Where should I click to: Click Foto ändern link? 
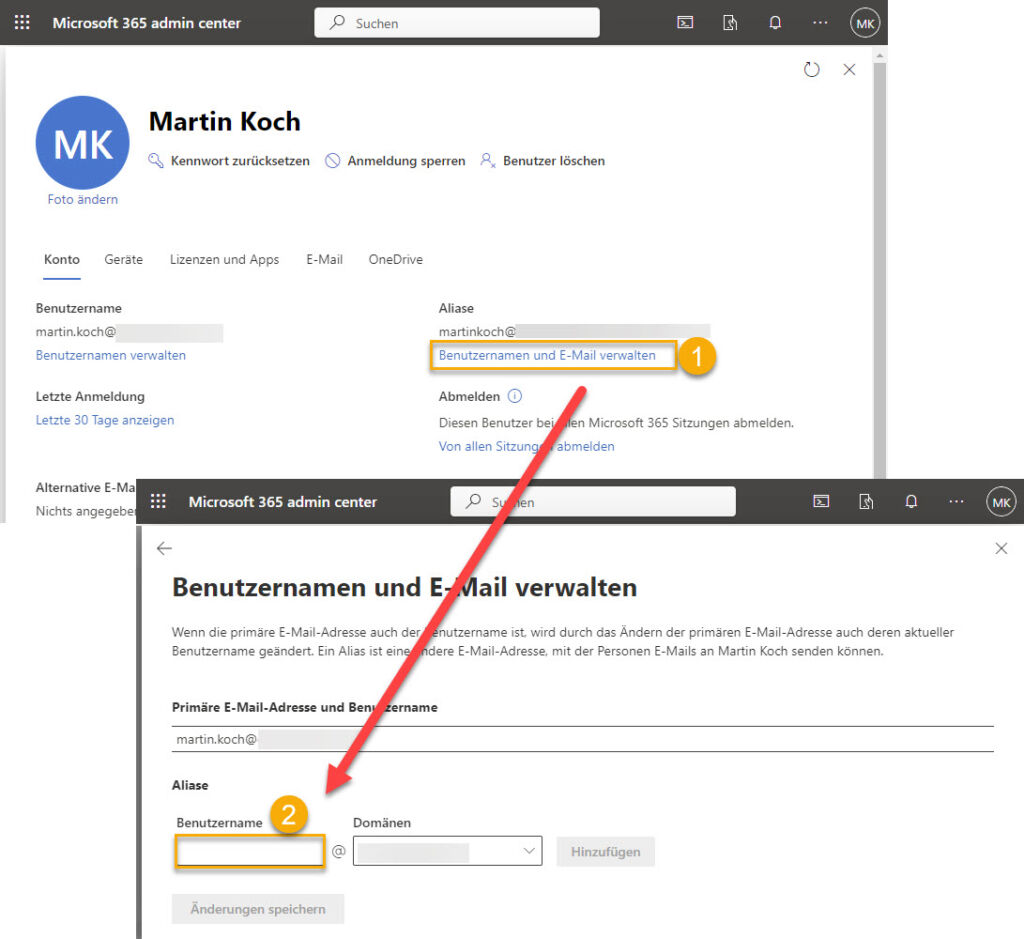pyautogui.click(x=83, y=199)
